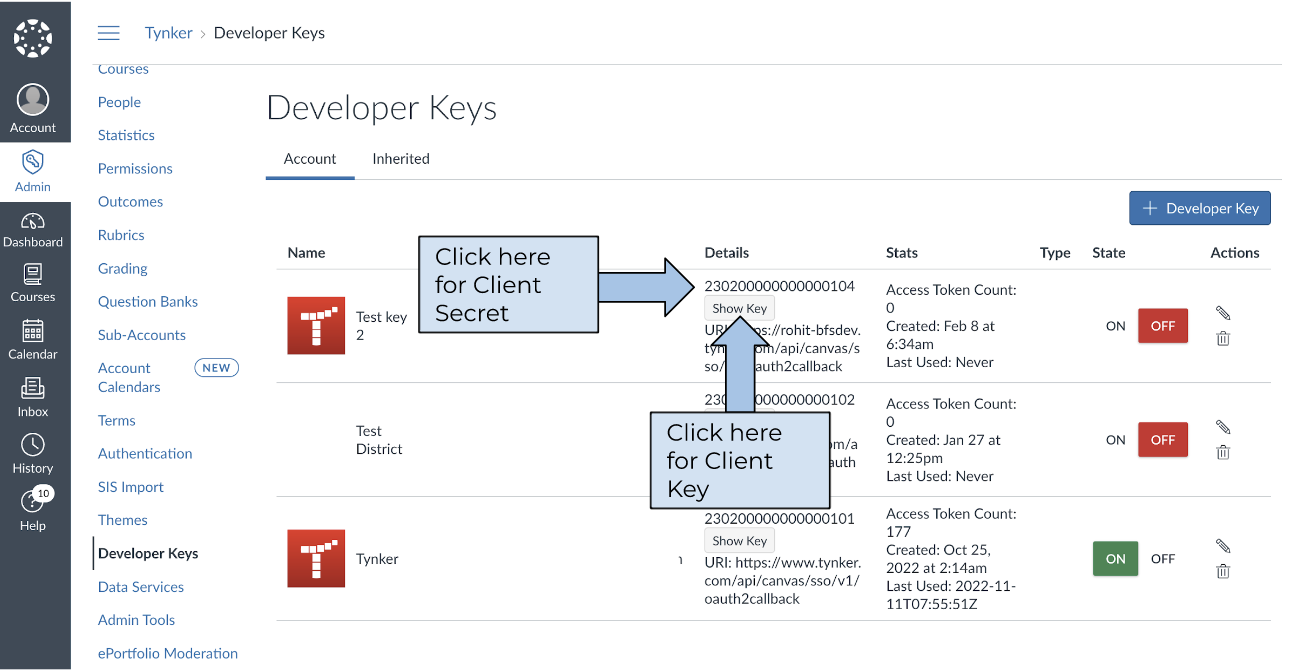This screenshot has height=670, width=1302.
Task: Open the Question Banks link
Action: (148, 301)
